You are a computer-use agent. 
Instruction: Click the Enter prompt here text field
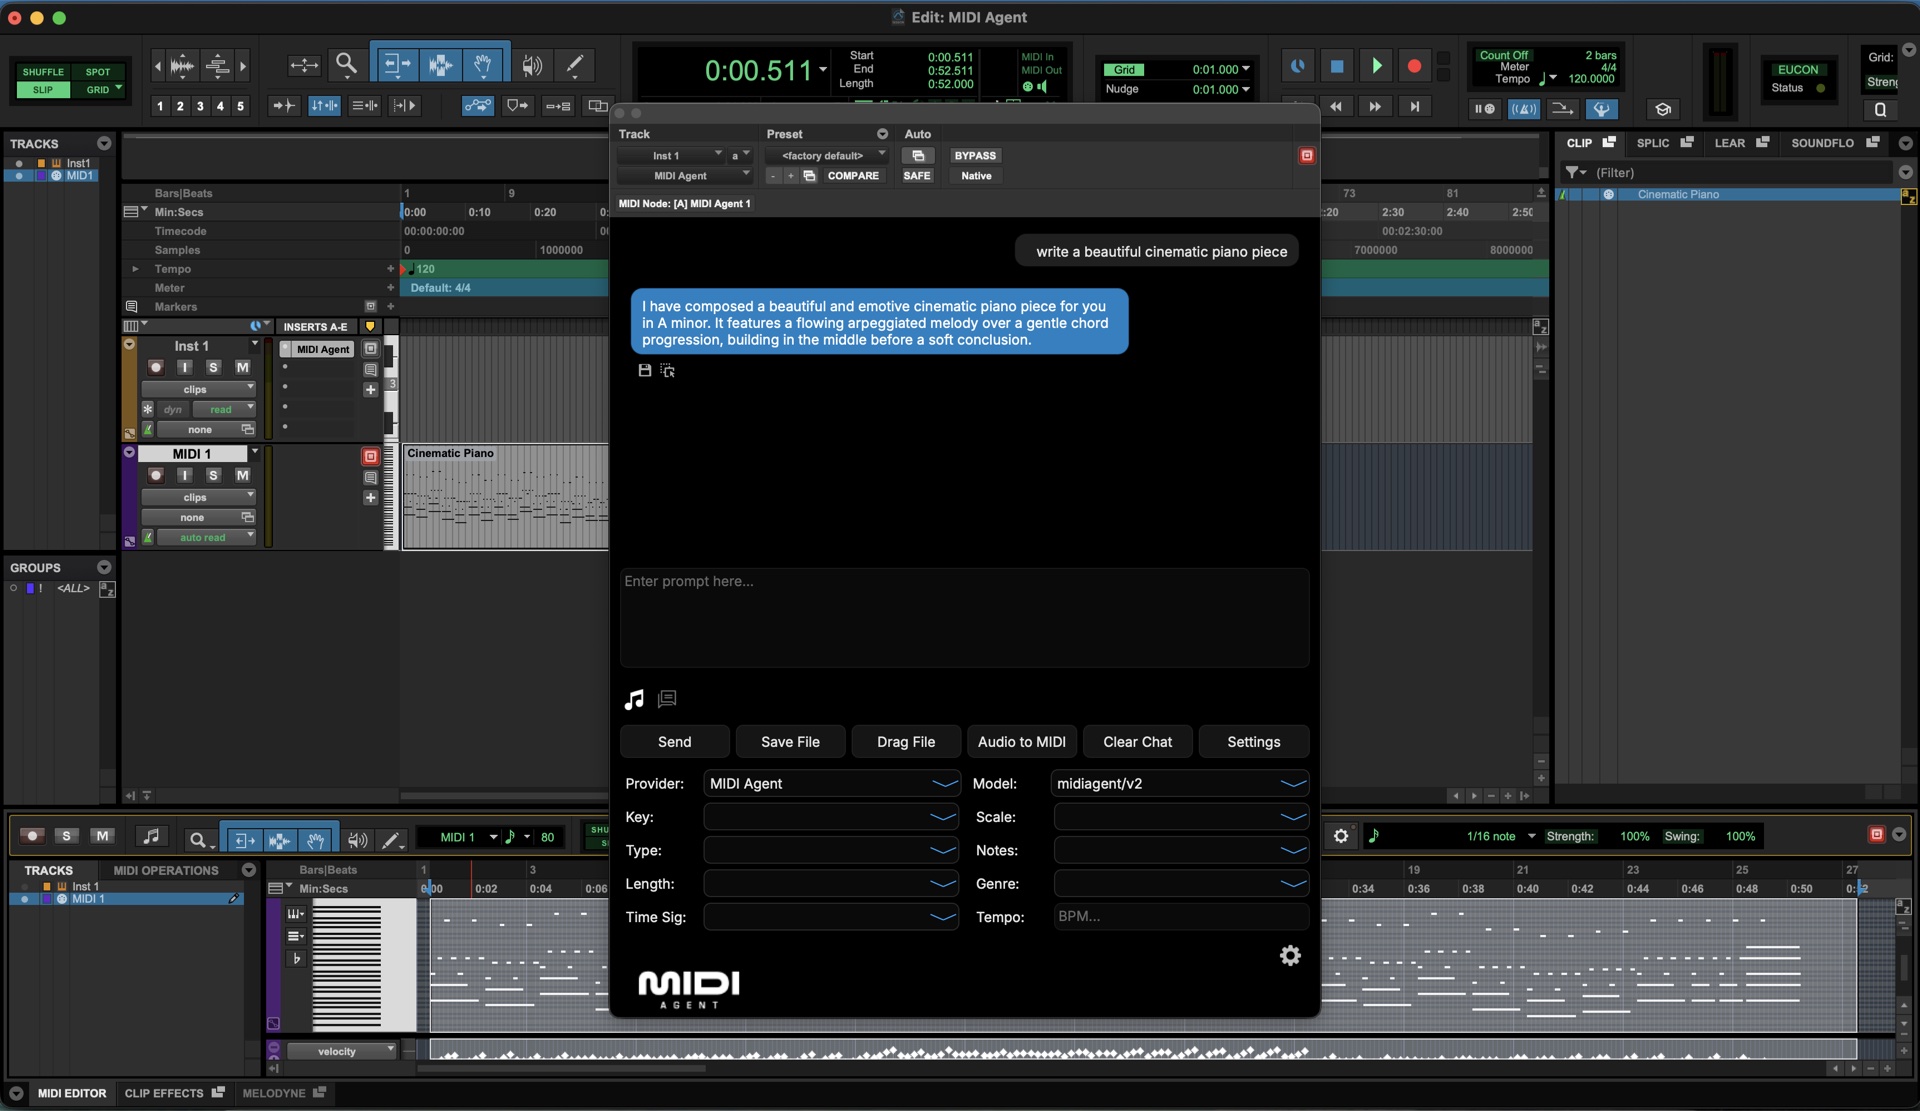coord(963,618)
